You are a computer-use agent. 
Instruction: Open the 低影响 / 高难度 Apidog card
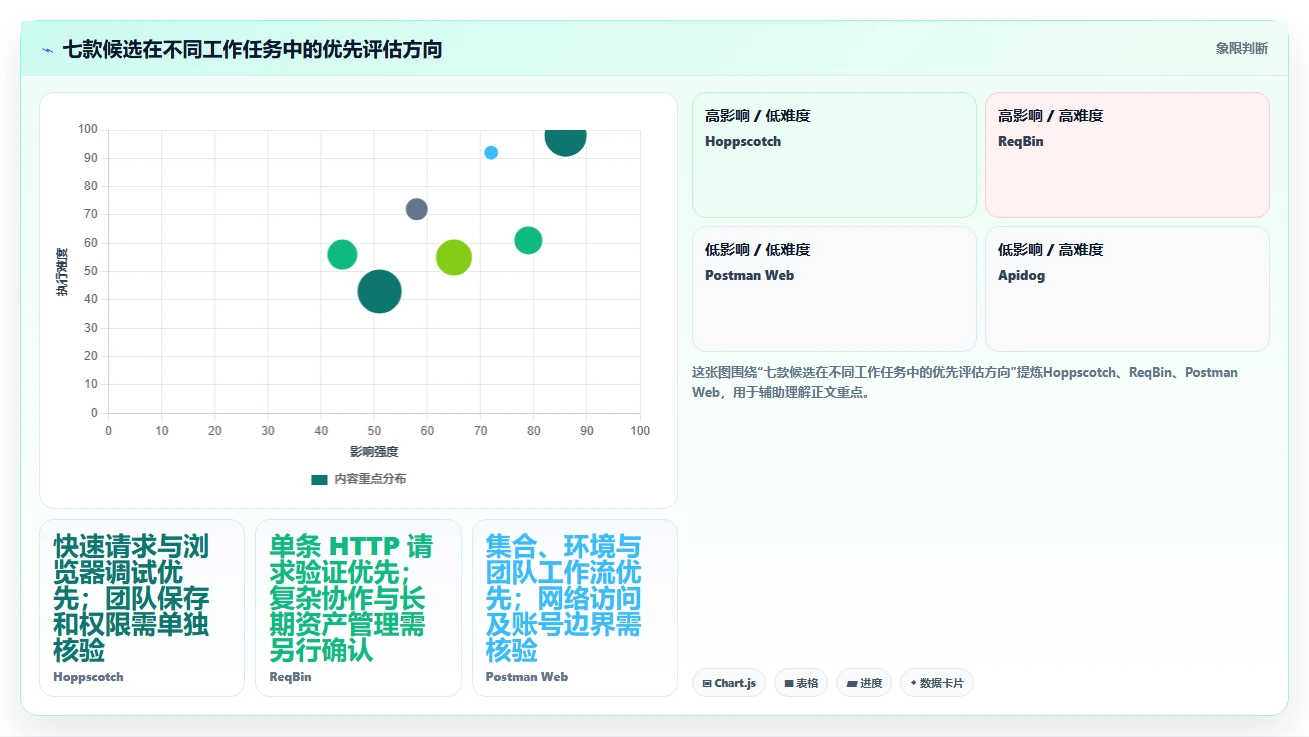tap(1127, 289)
